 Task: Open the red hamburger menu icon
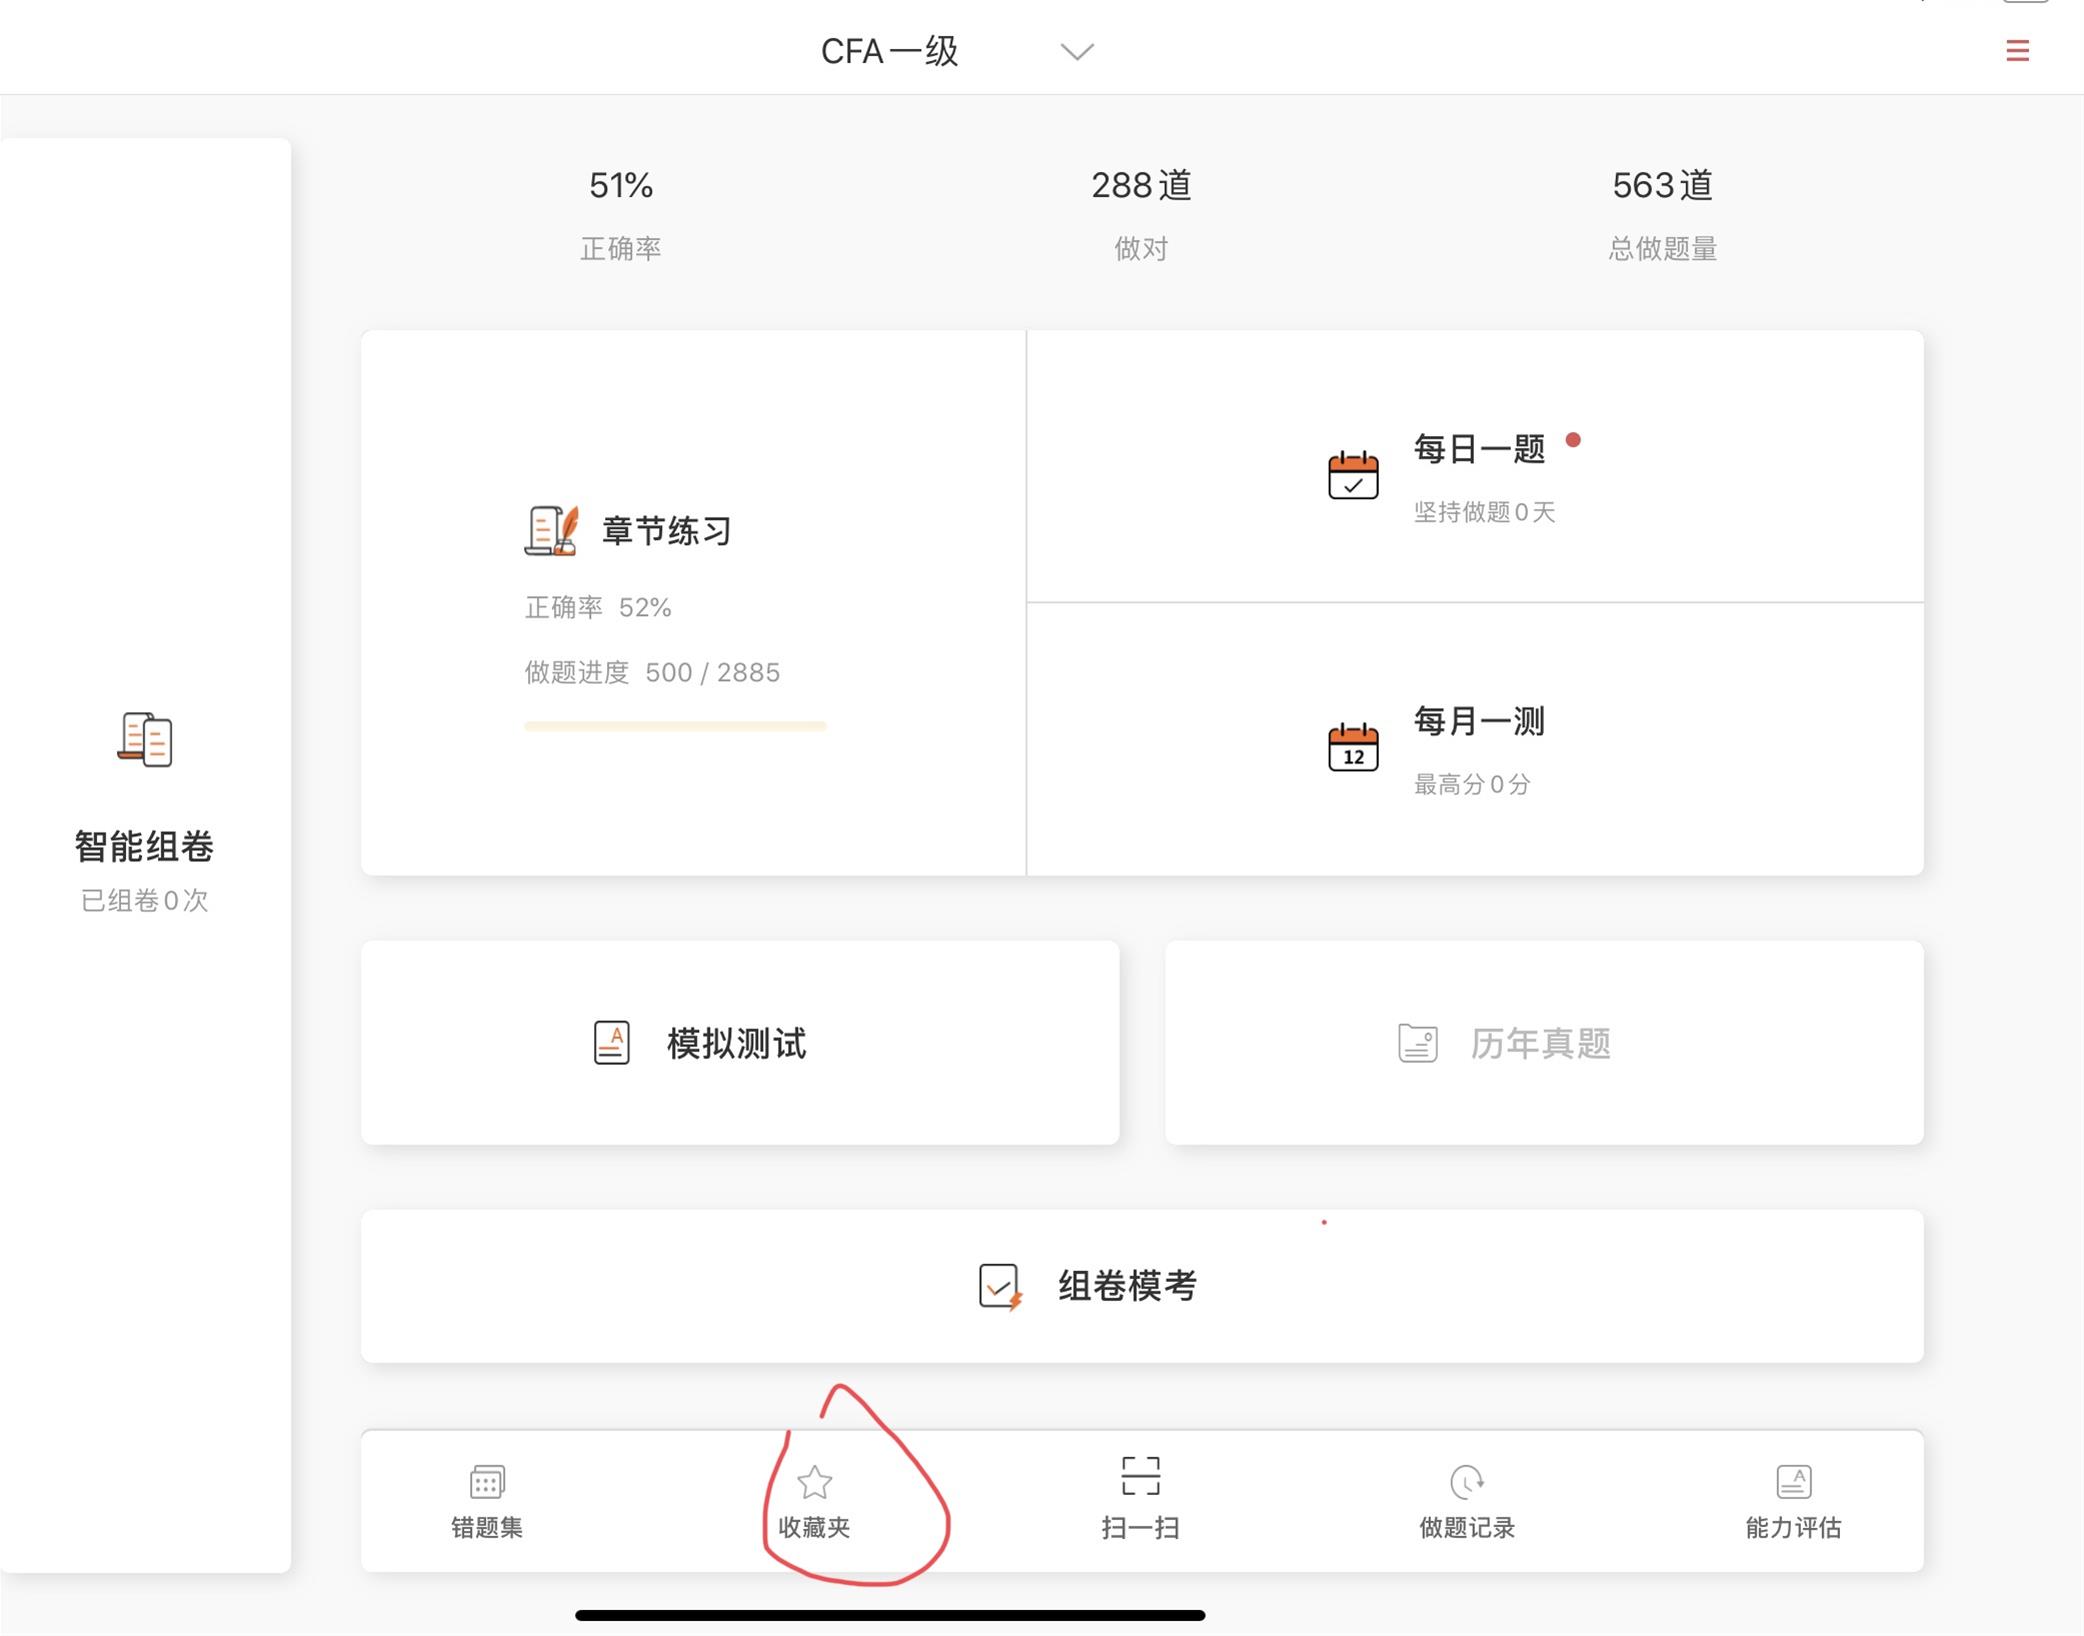[x=2017, y=51]
